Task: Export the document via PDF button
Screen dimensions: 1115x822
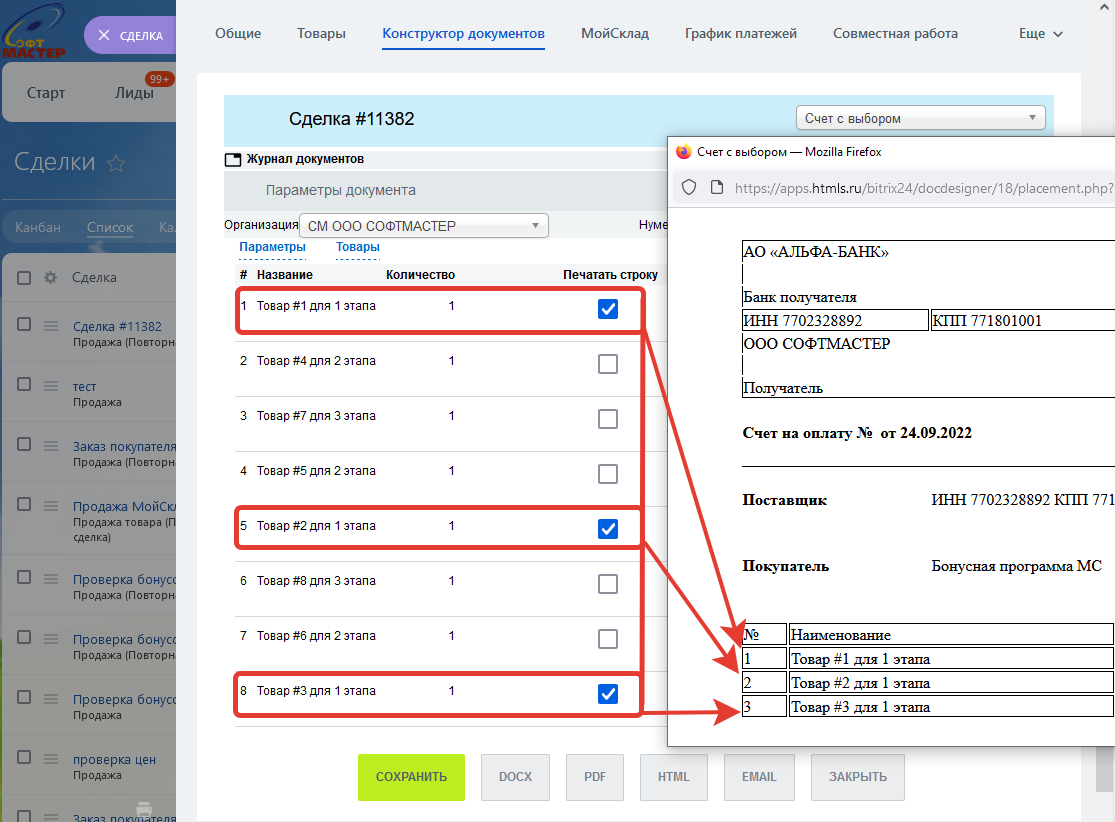Action: (x=595, y=777)
